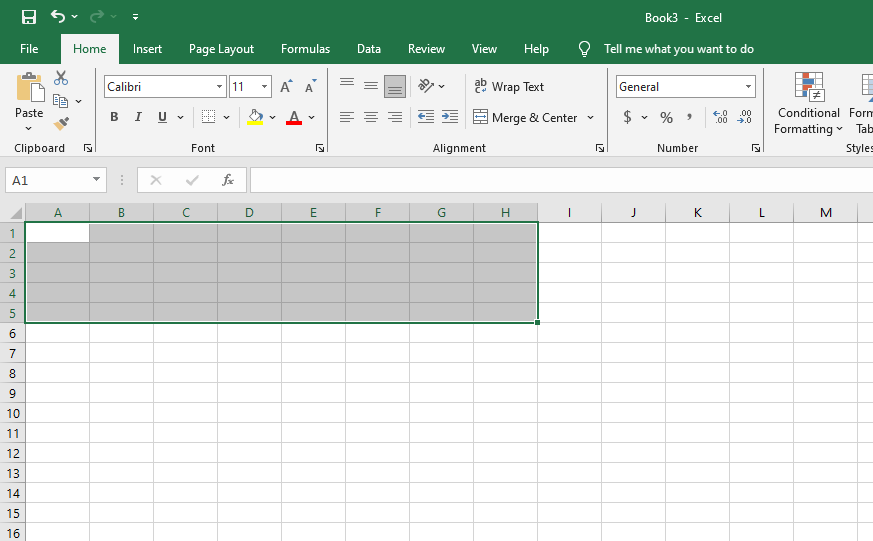Toggle Italic formatting
The width and height of the screenshot is (873, 541).
[x=138, y=117]
